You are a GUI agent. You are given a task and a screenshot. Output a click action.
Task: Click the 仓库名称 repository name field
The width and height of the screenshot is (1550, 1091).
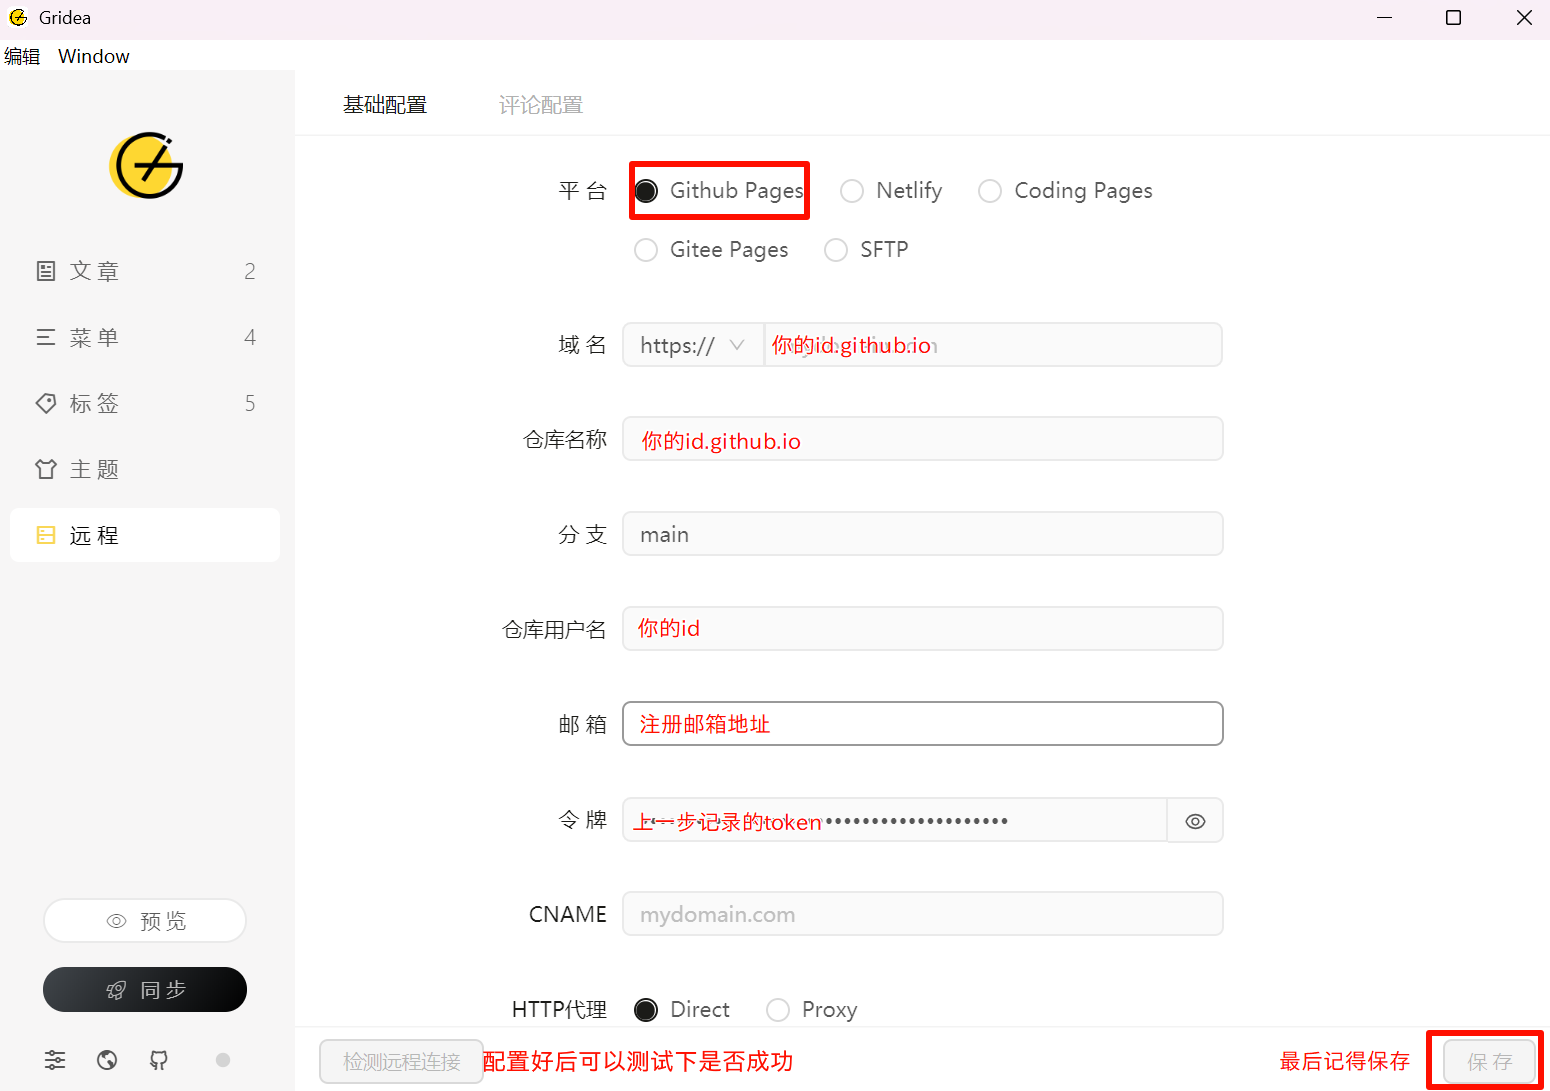click(923, 439)
